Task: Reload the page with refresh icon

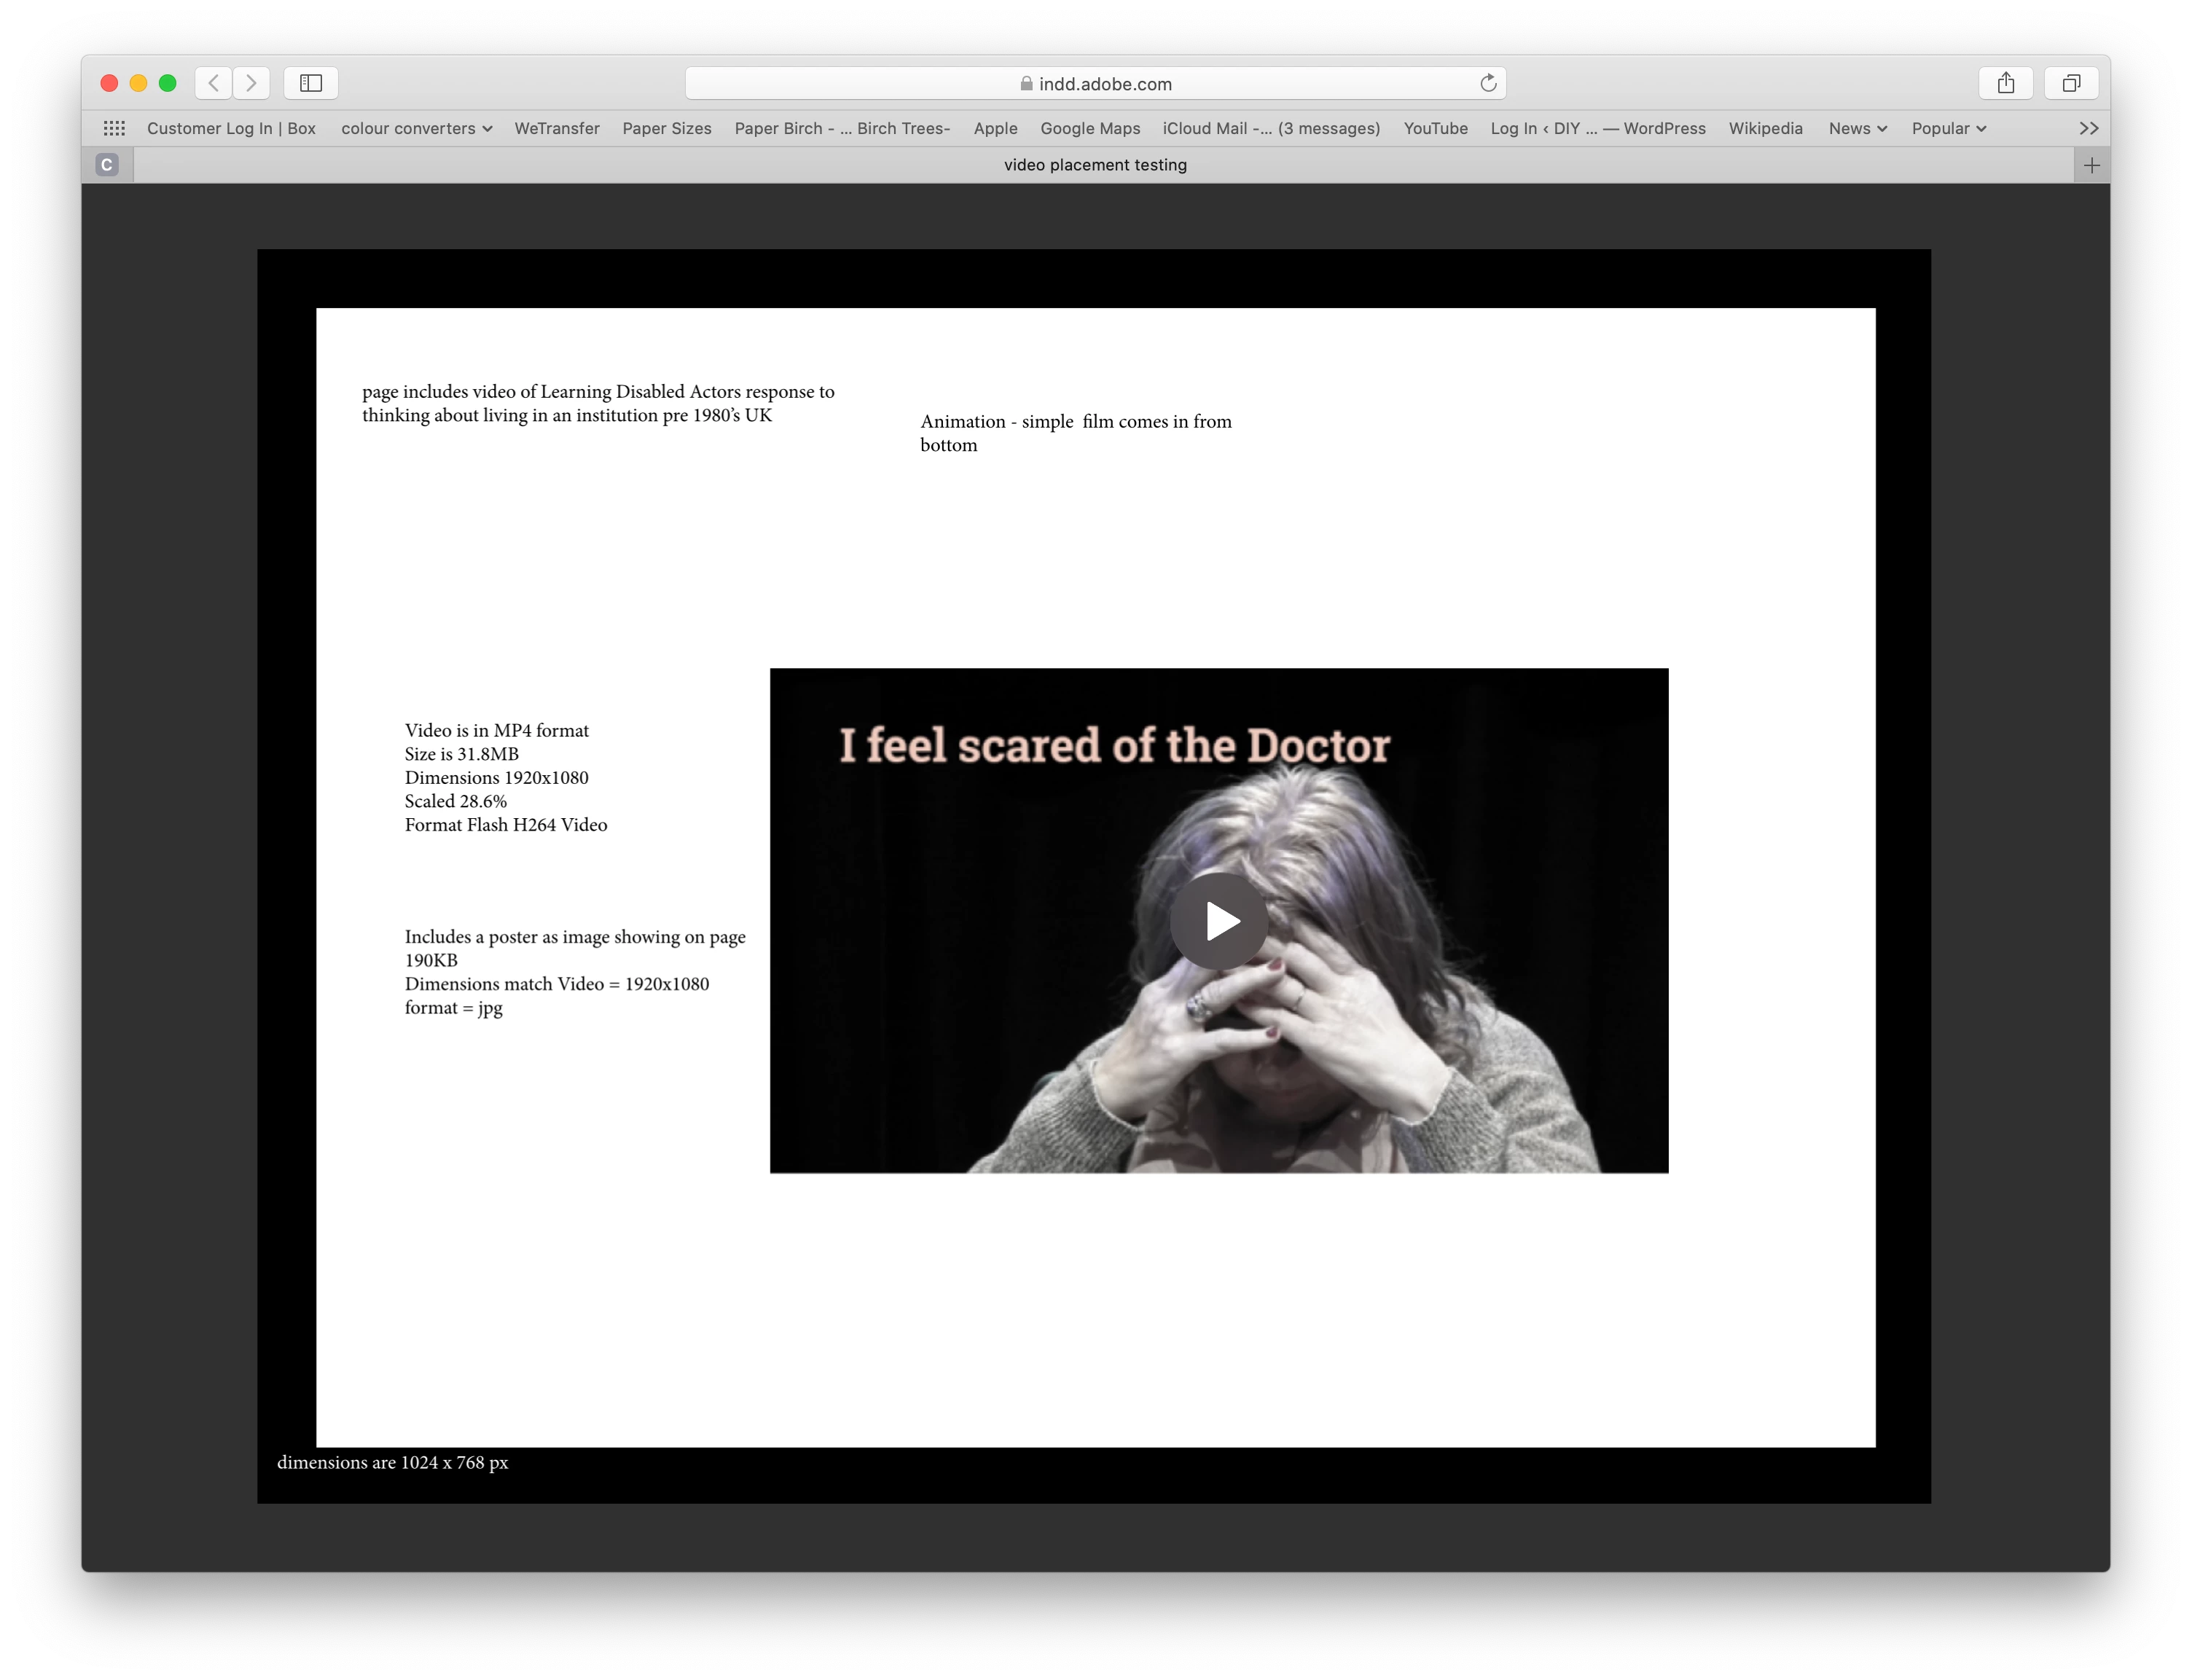Action: pyautogui.click(x=1488, y=83)
